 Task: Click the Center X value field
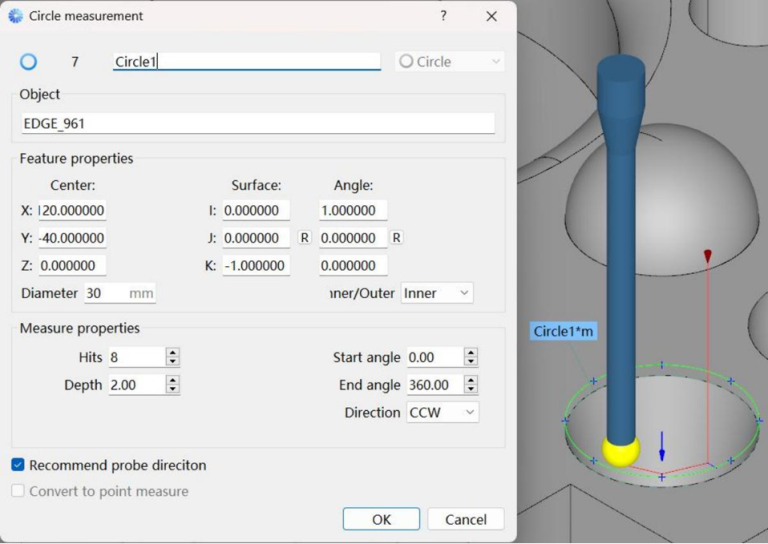pos(72,211)
